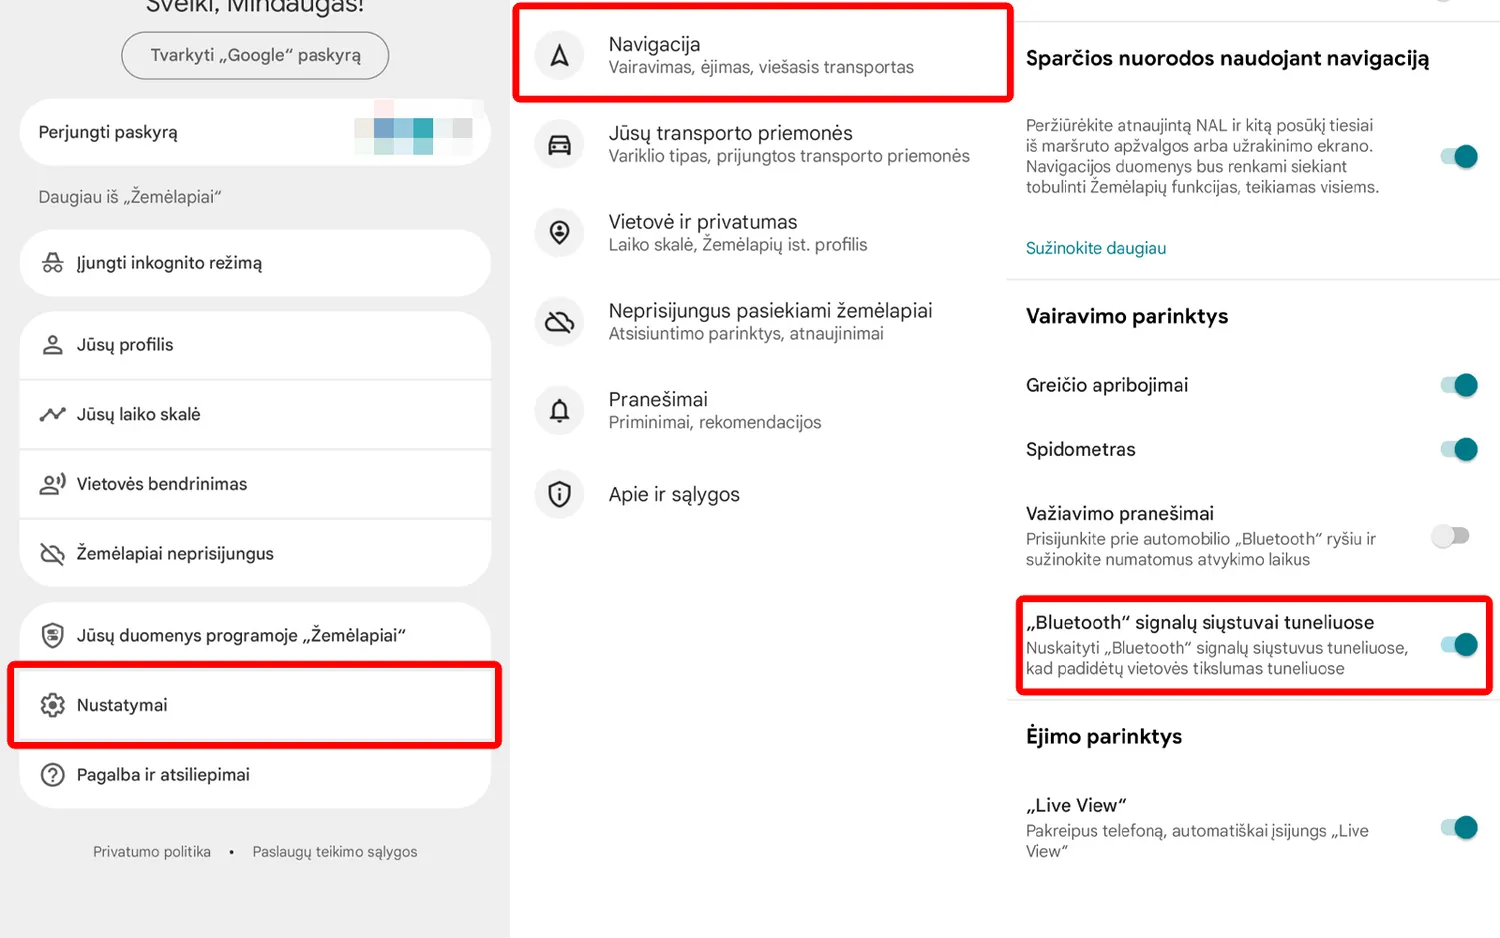The height and width of the screenshot is (938, 1500).
Task: Open Vietovės bendrinimas menu entry
Action: click(x=255, y=484)
